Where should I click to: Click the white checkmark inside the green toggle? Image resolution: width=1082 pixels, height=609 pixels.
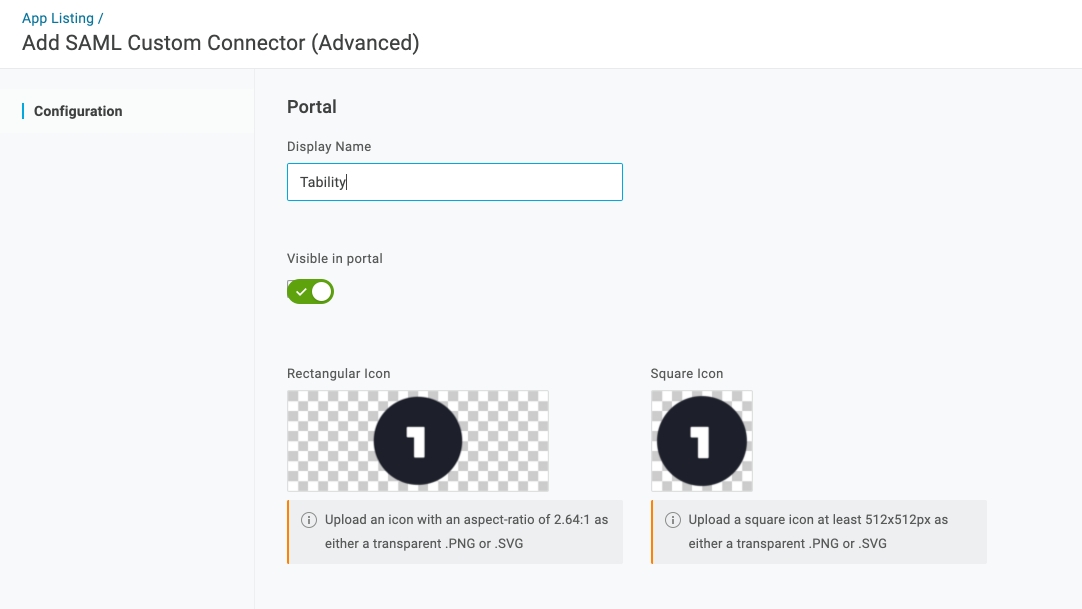(300, 292)
